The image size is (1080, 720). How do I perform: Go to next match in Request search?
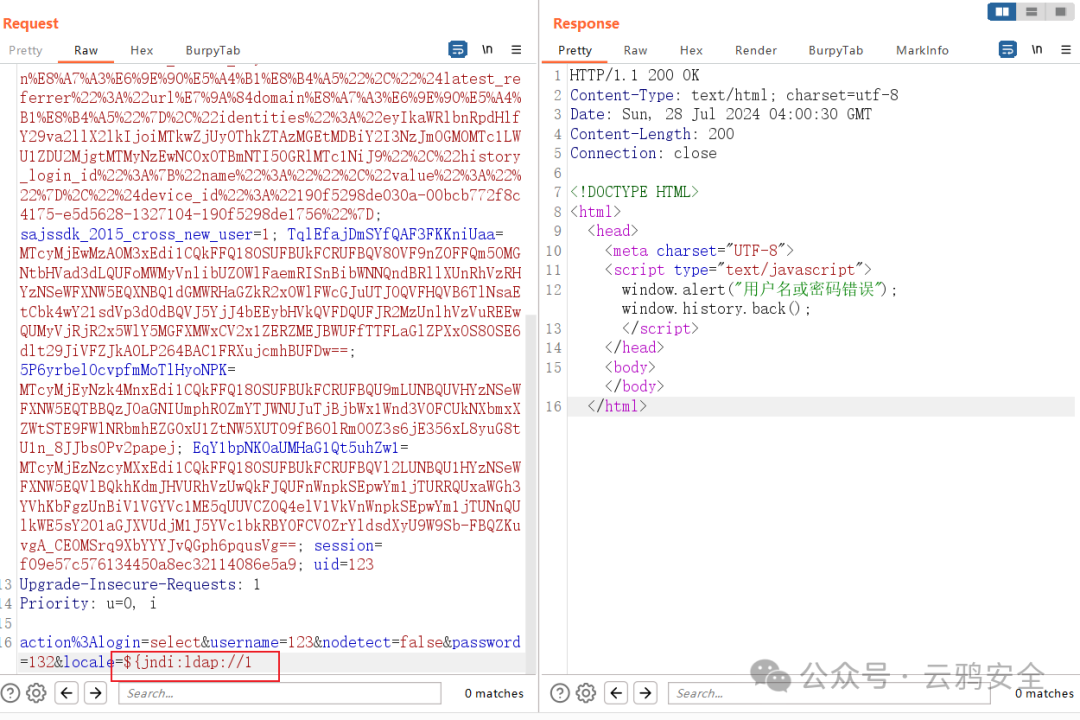tap(96, 693)
